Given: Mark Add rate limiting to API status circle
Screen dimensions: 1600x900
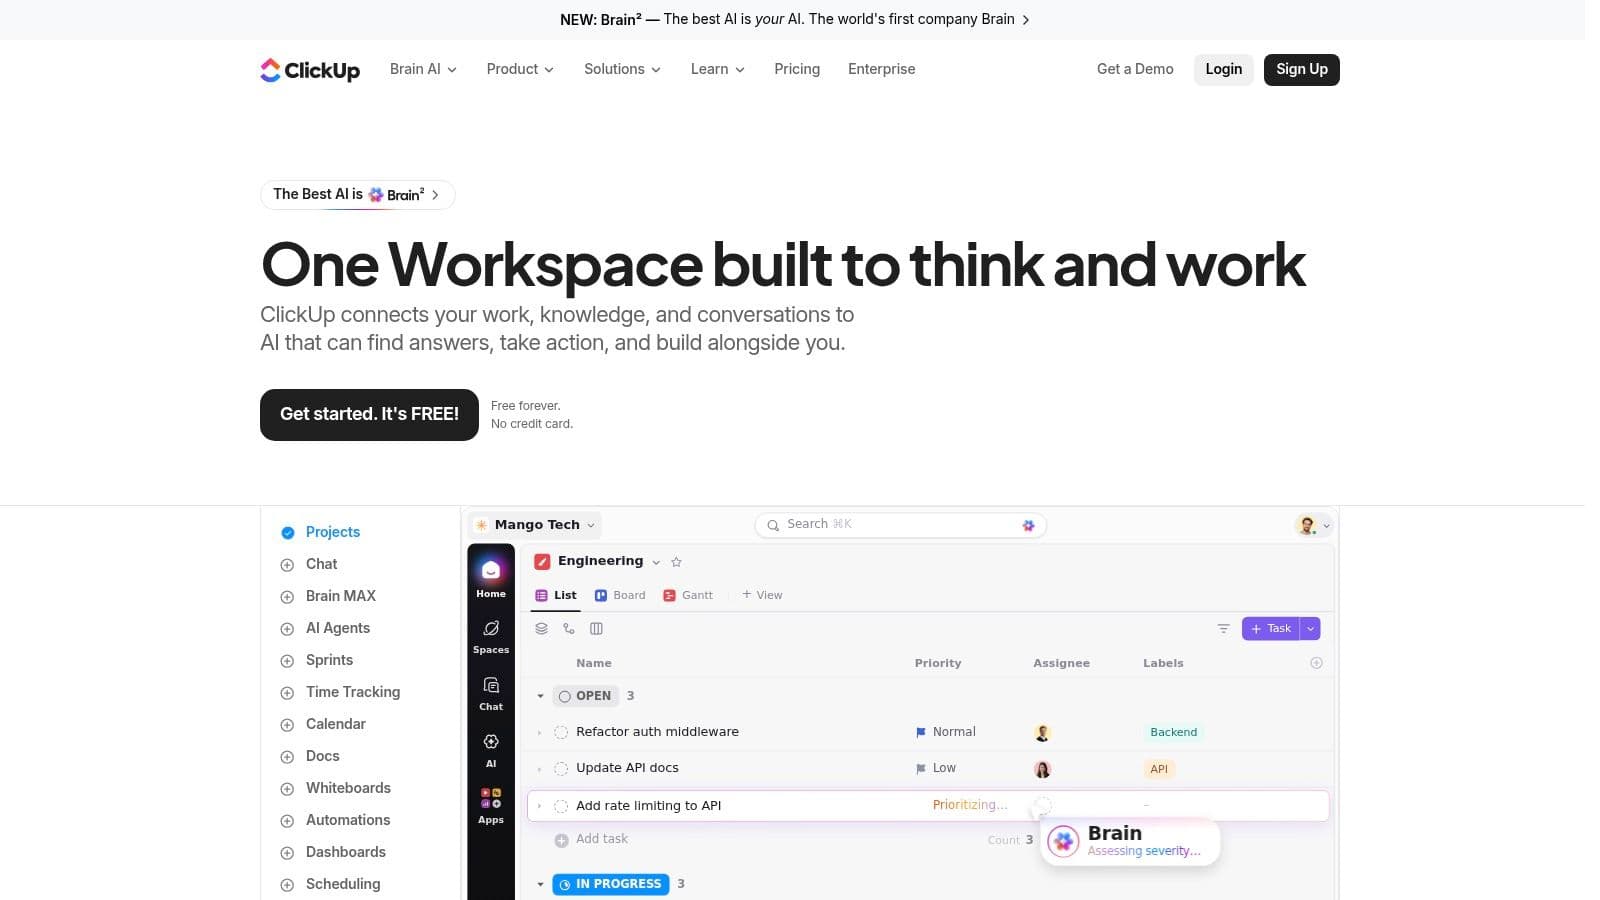Looking at the screenshot, I should tap(561, 806).
